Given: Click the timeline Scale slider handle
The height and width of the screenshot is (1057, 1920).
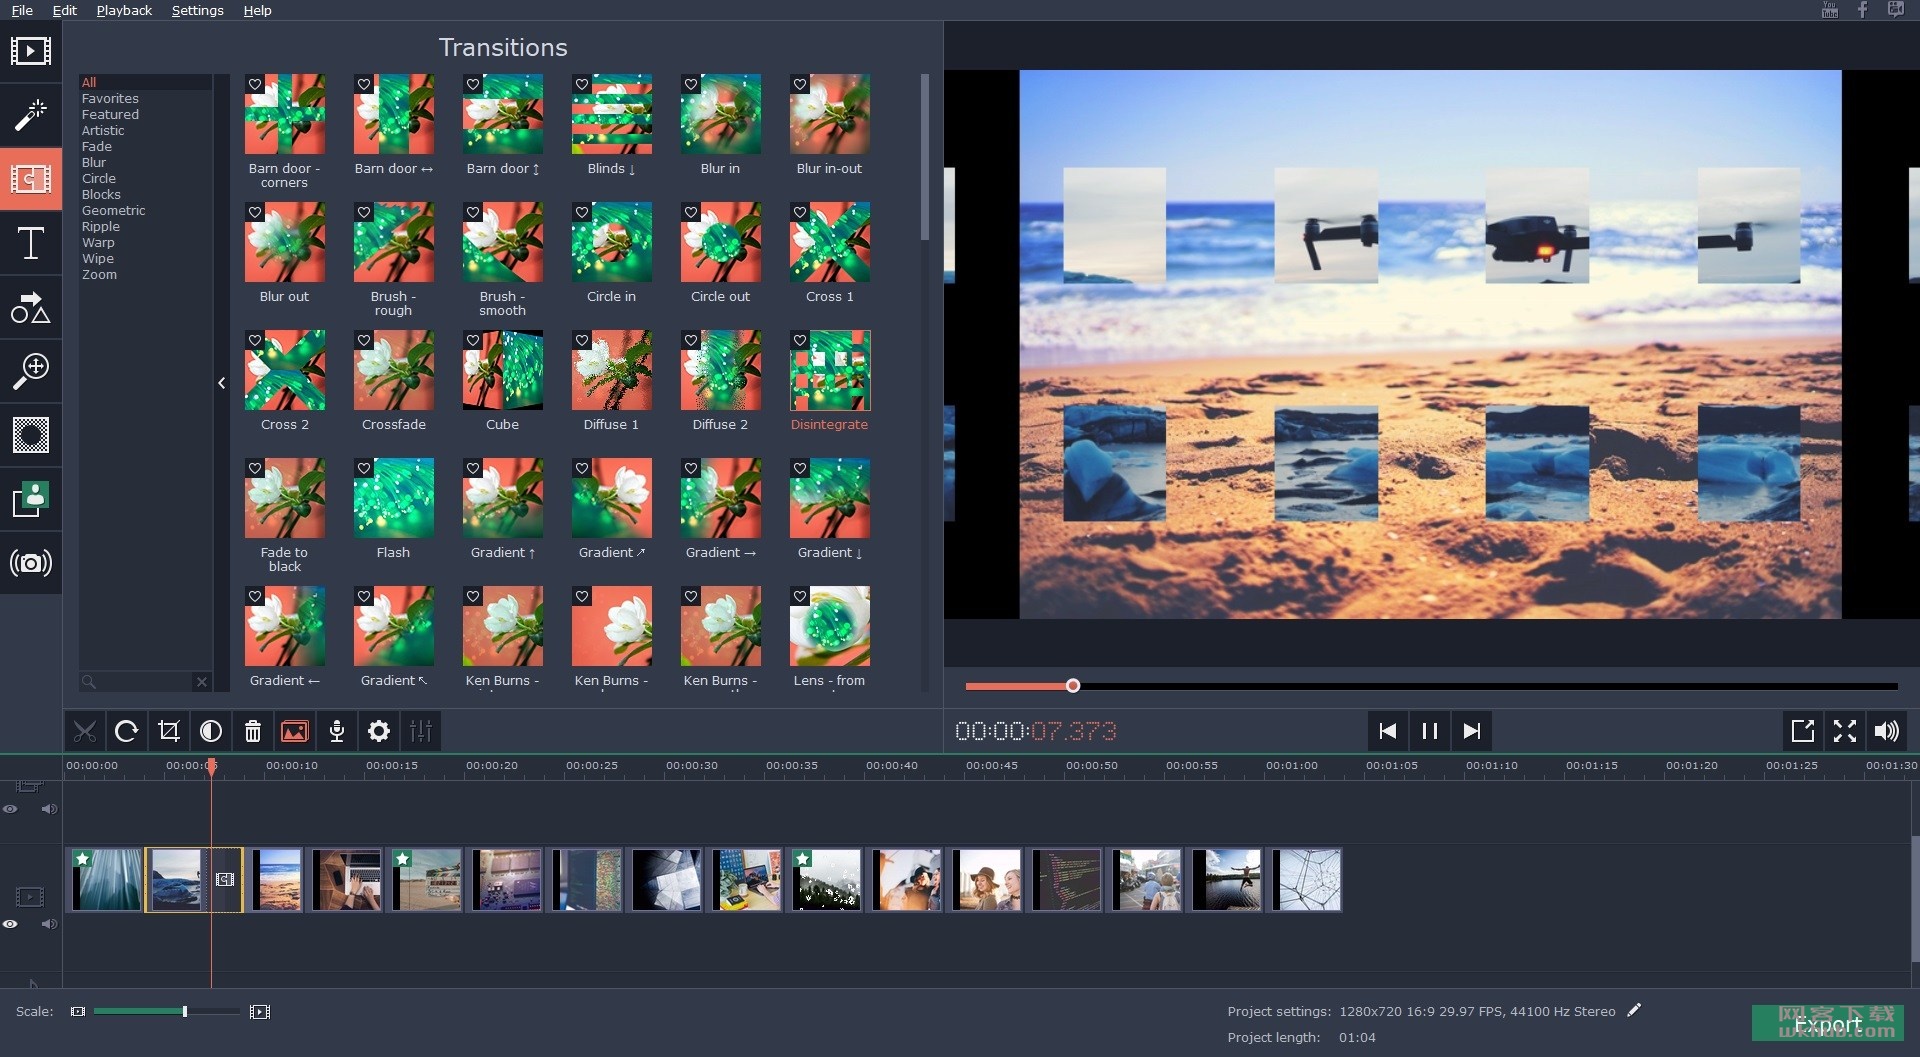Looking at the screenshot, I should click(185, 1012).
